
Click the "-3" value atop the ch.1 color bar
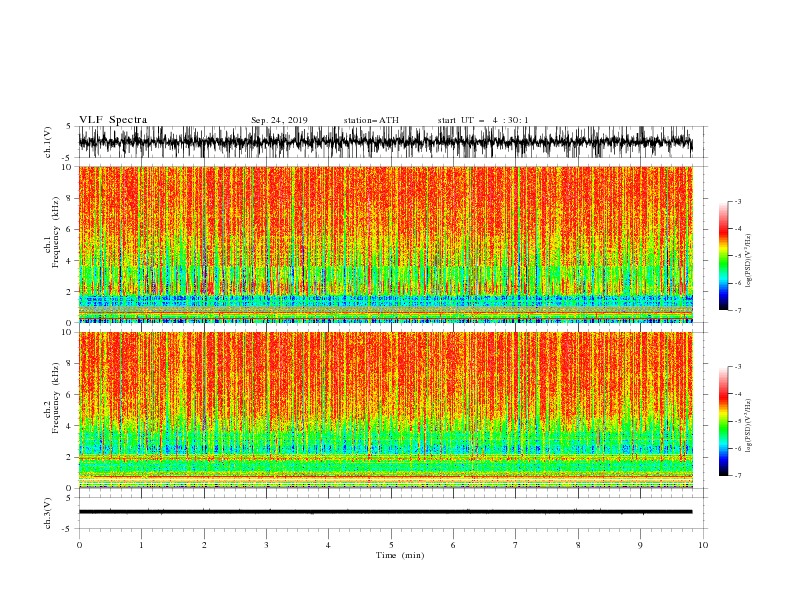737,201
